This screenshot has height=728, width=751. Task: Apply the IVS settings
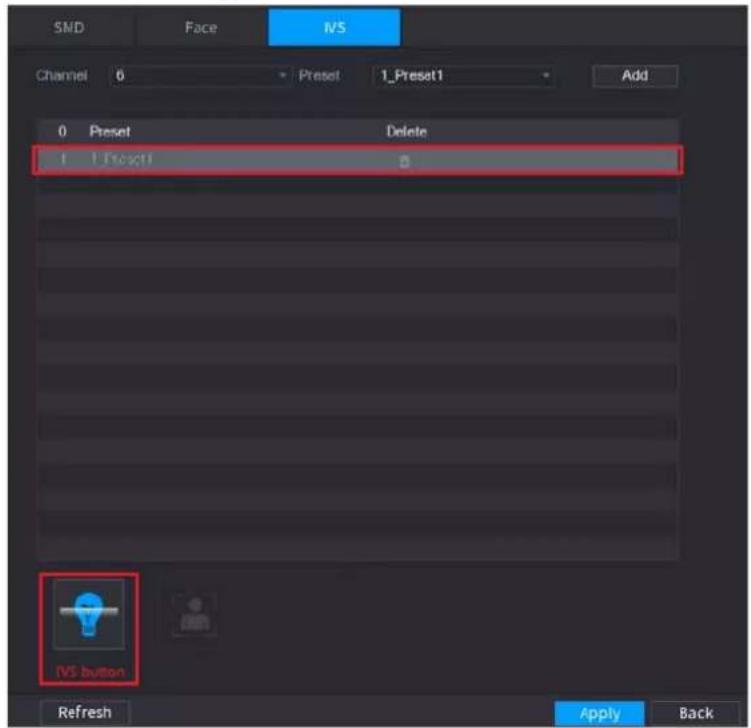click(600, 714)
